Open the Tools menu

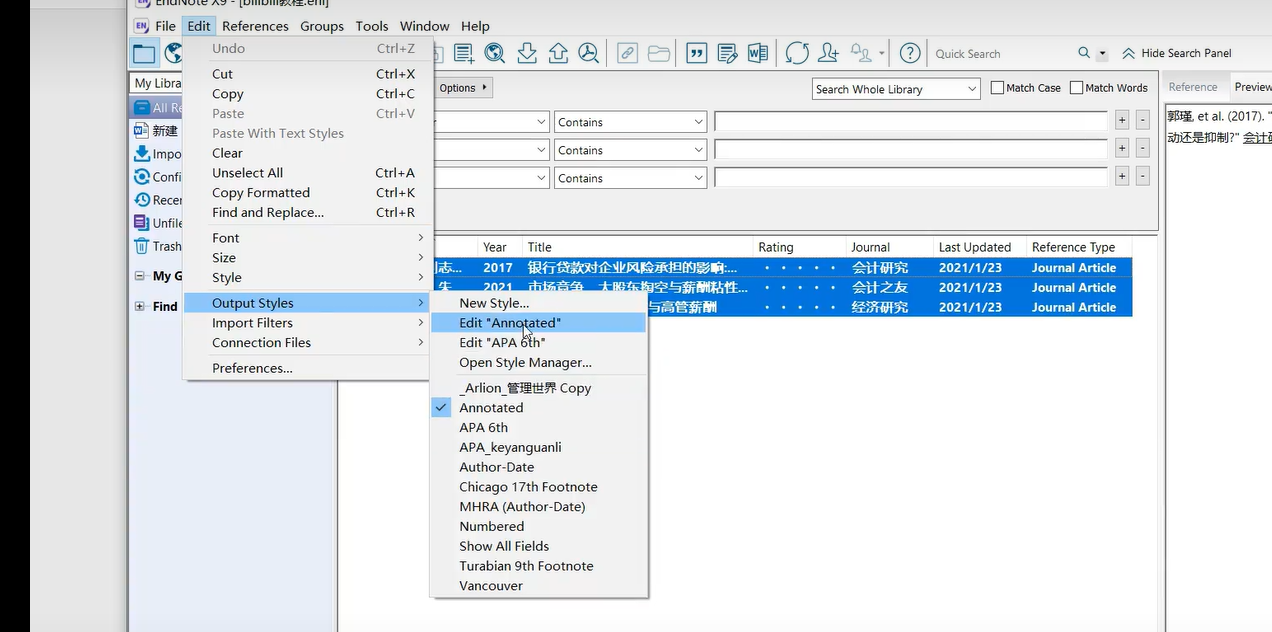pos(371,26)
